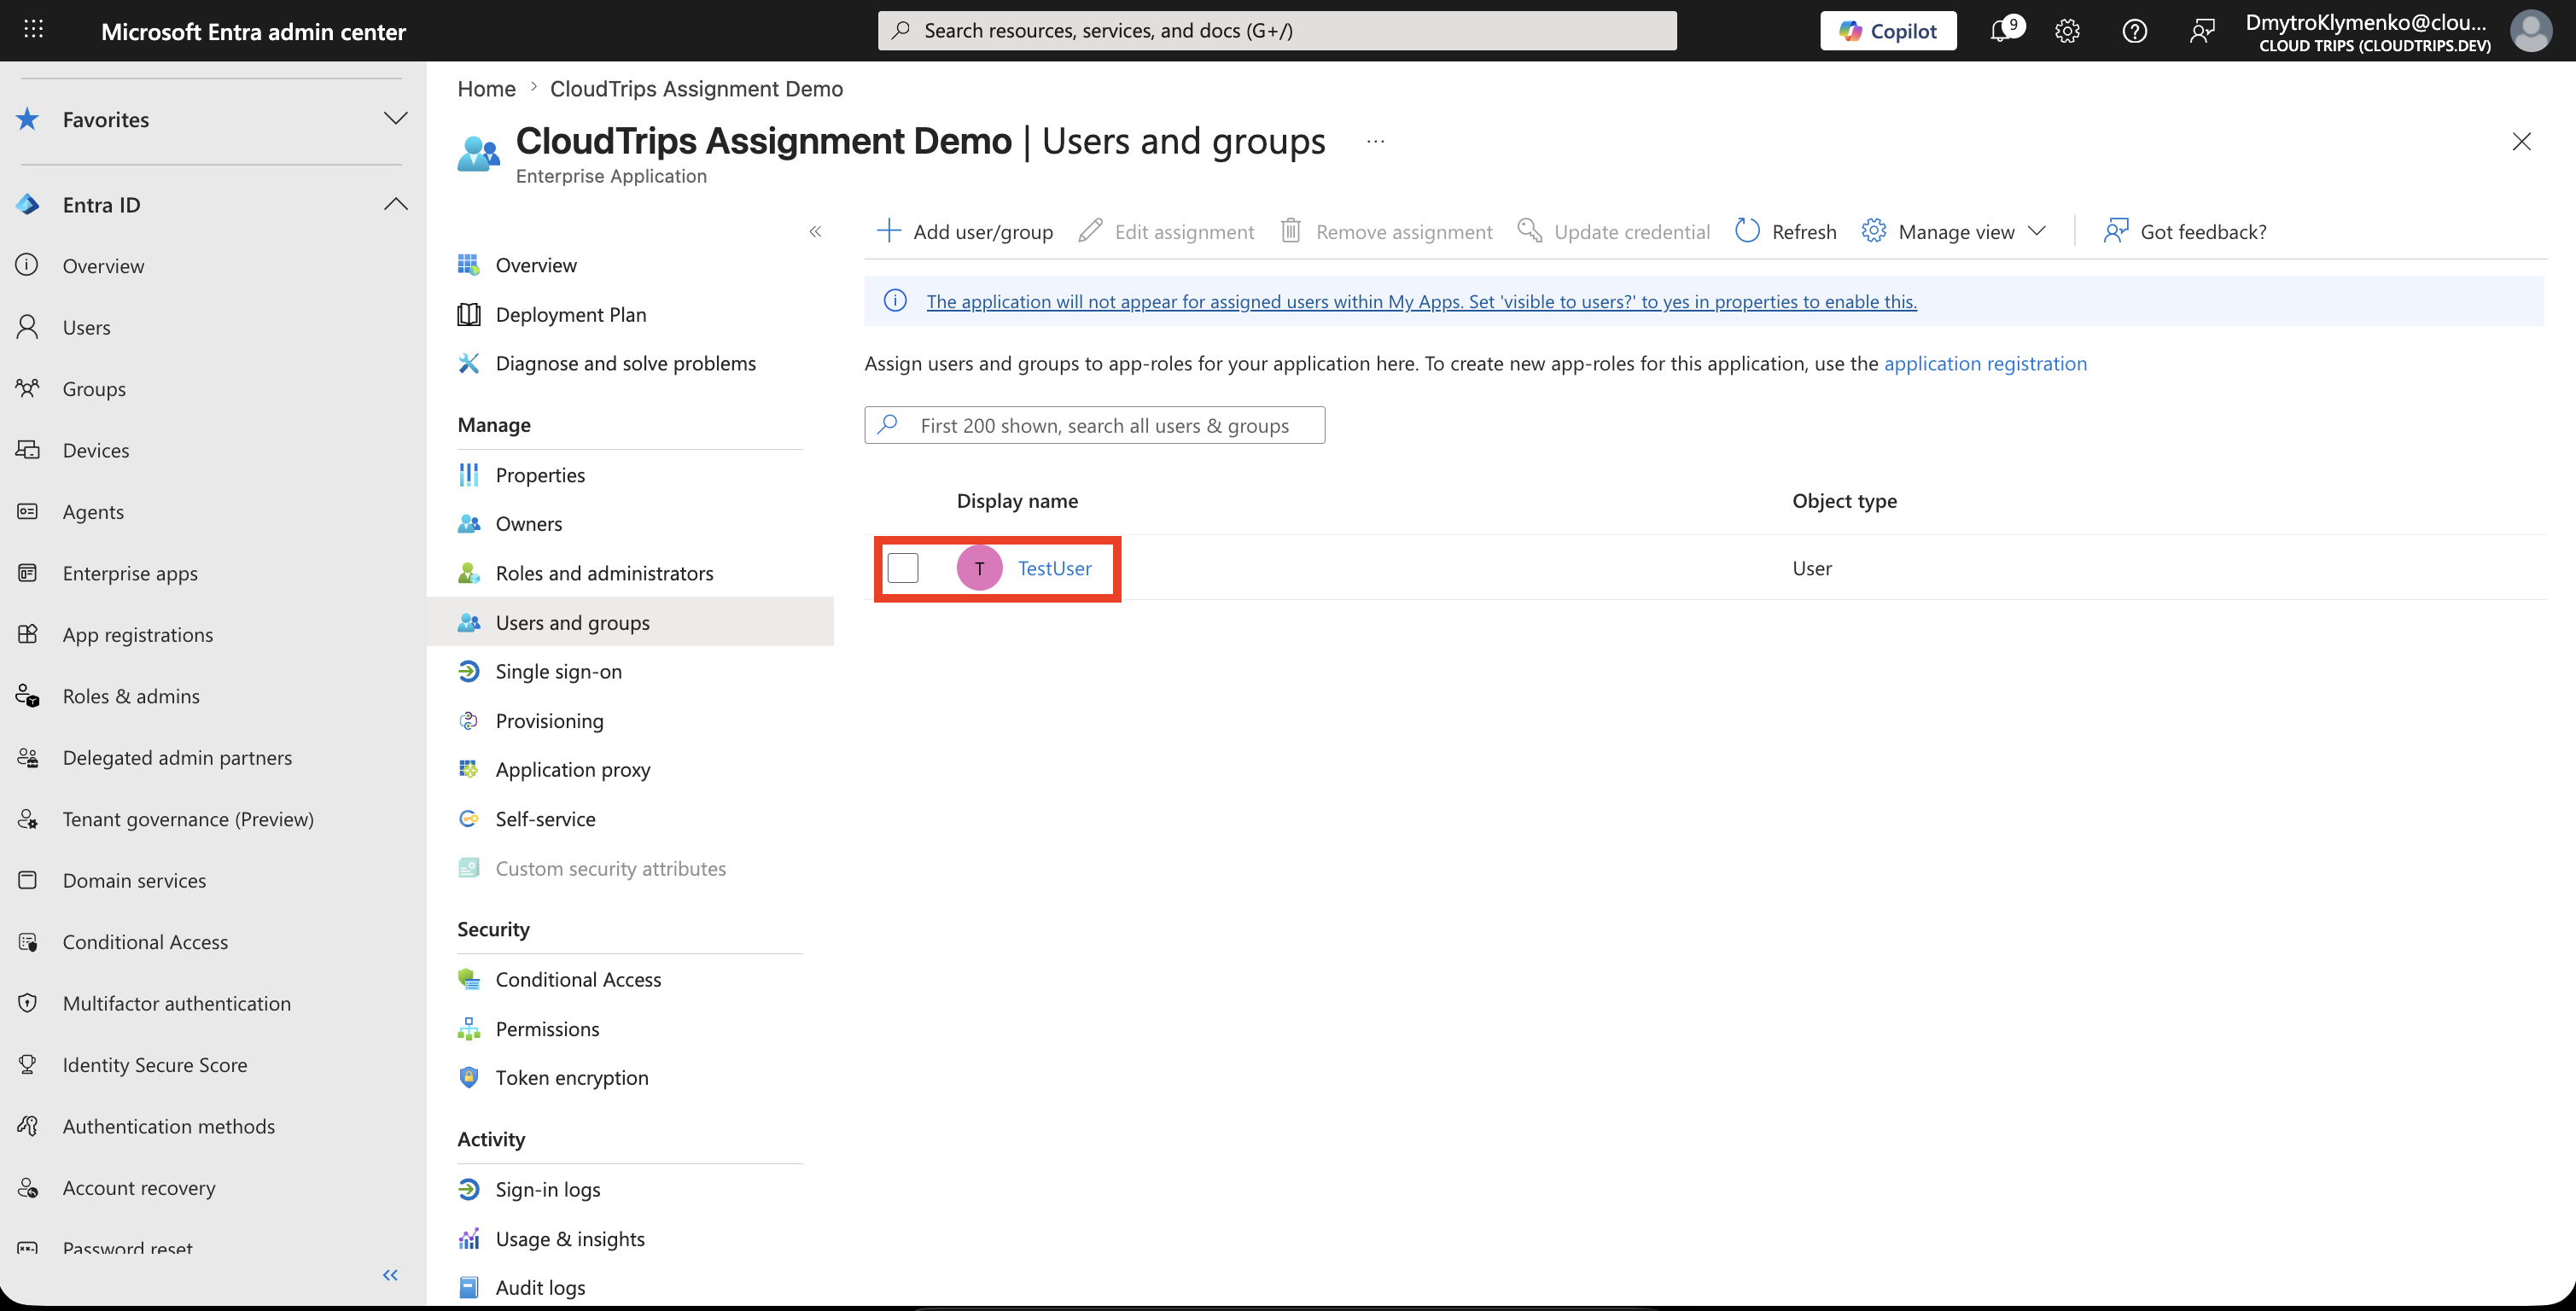Image resolution: width=2576 pixels, height=1311 pixels.
Task: Collapse the Entra ID section
Action: coord(395,204)
